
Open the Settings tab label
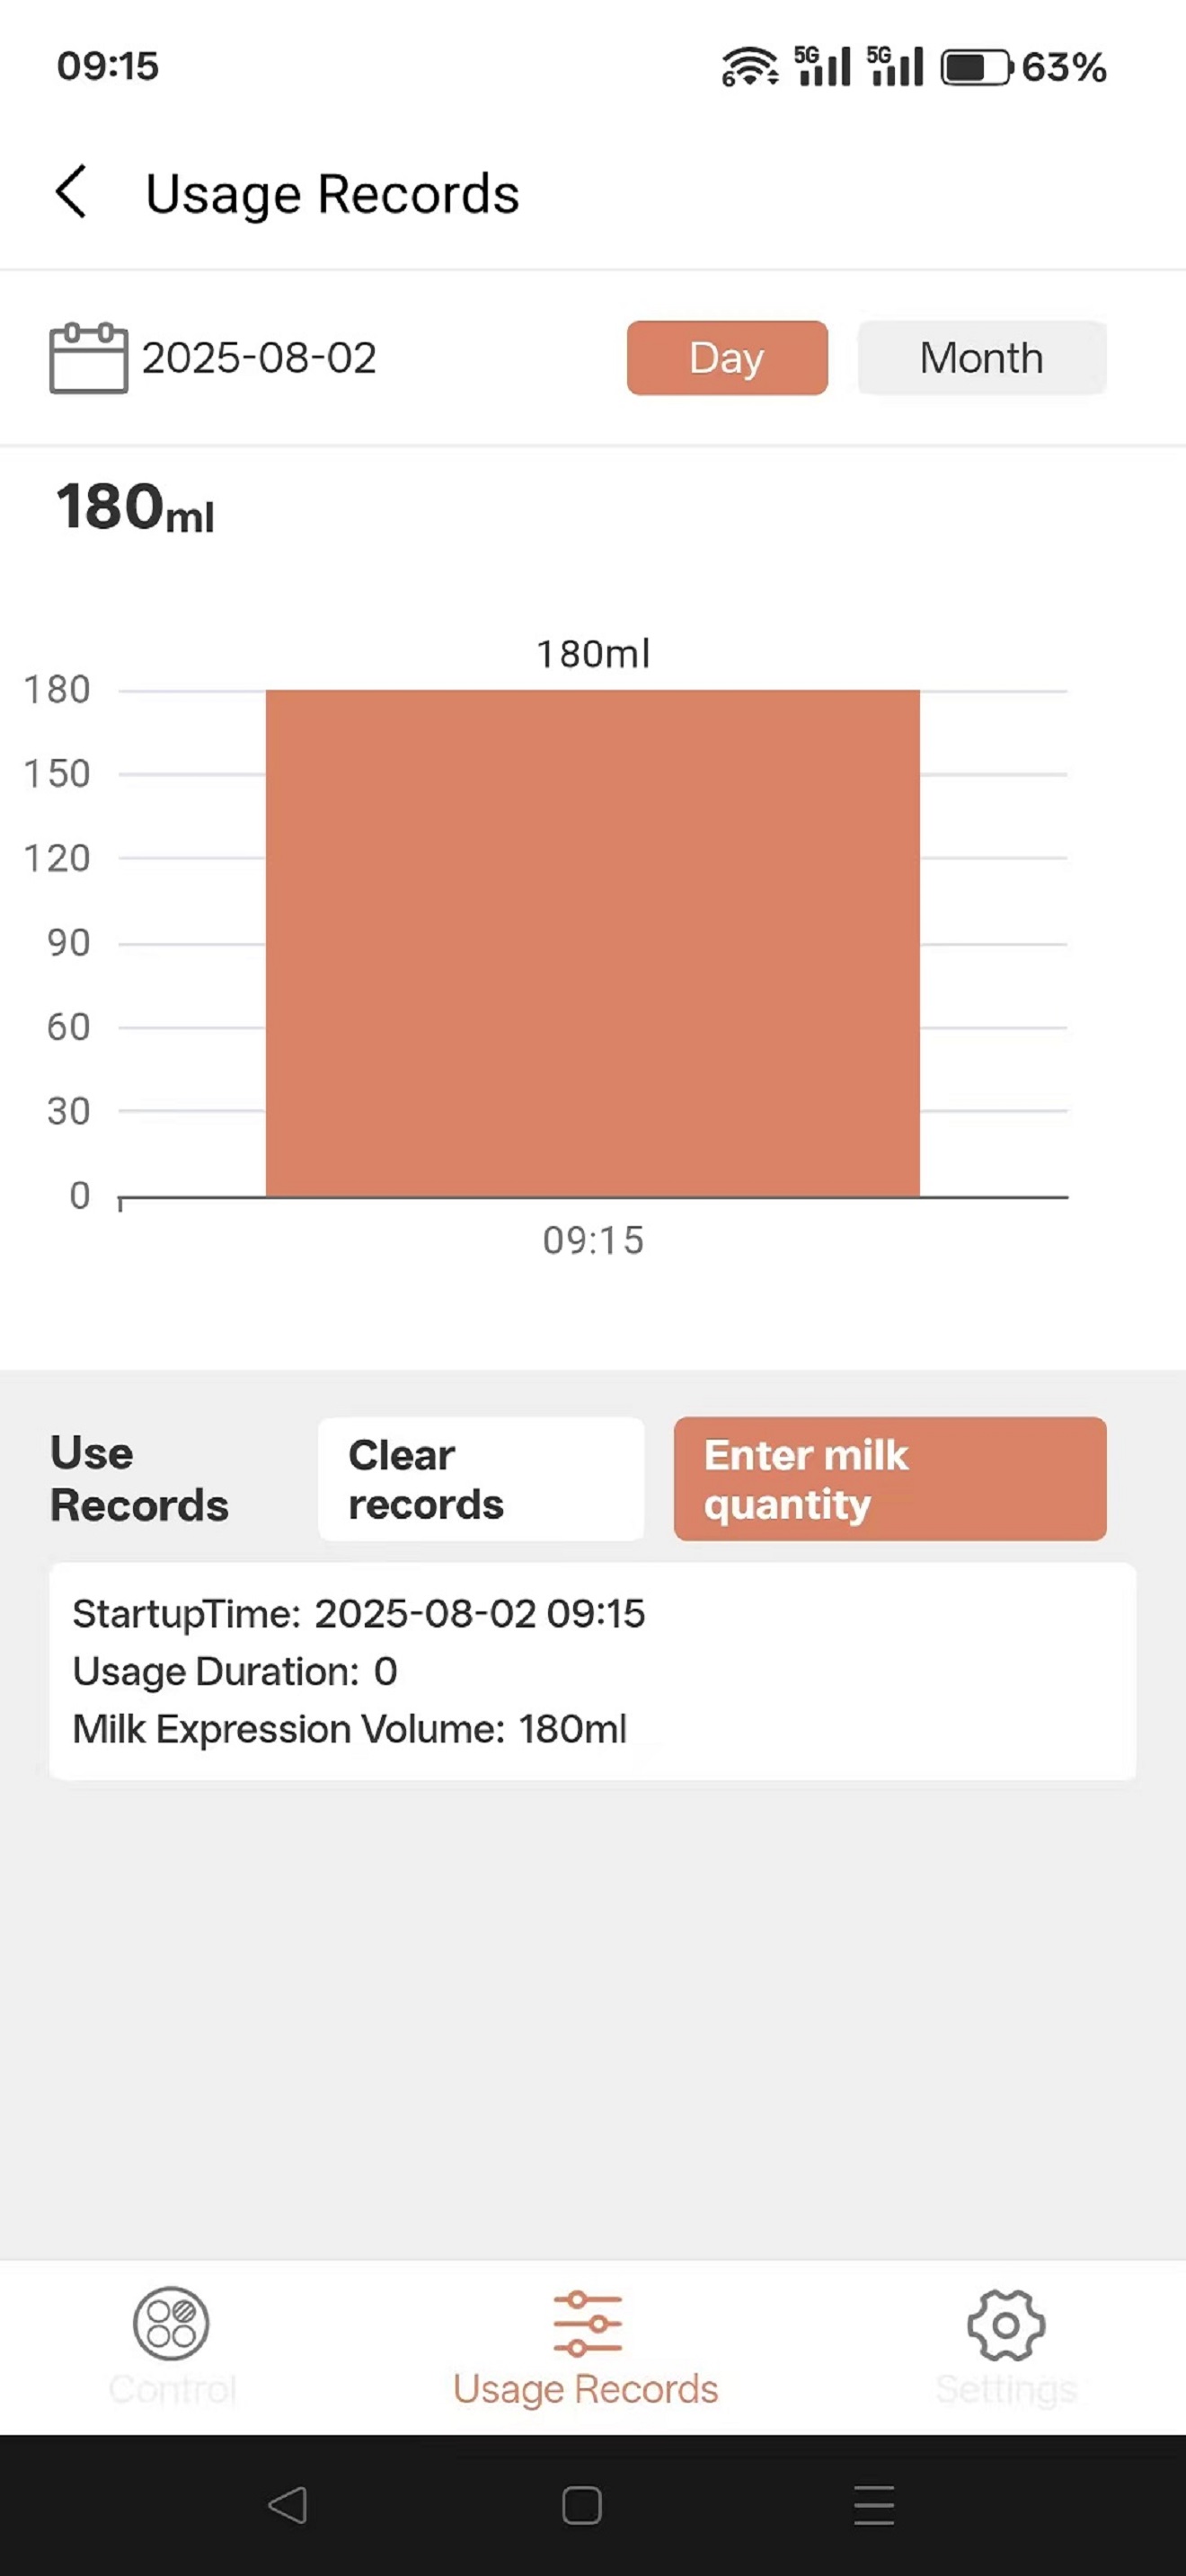(x=1005, y=2389)
